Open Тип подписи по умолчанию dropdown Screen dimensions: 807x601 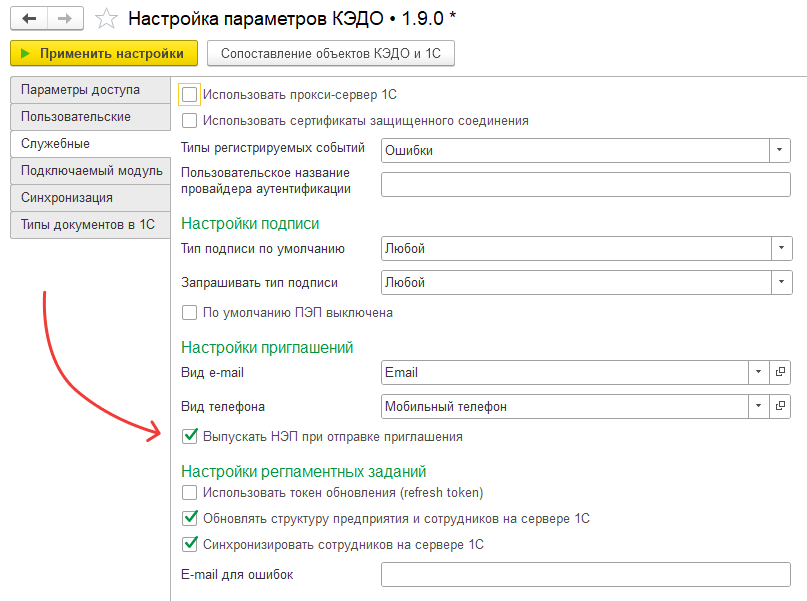click(781, 248)
